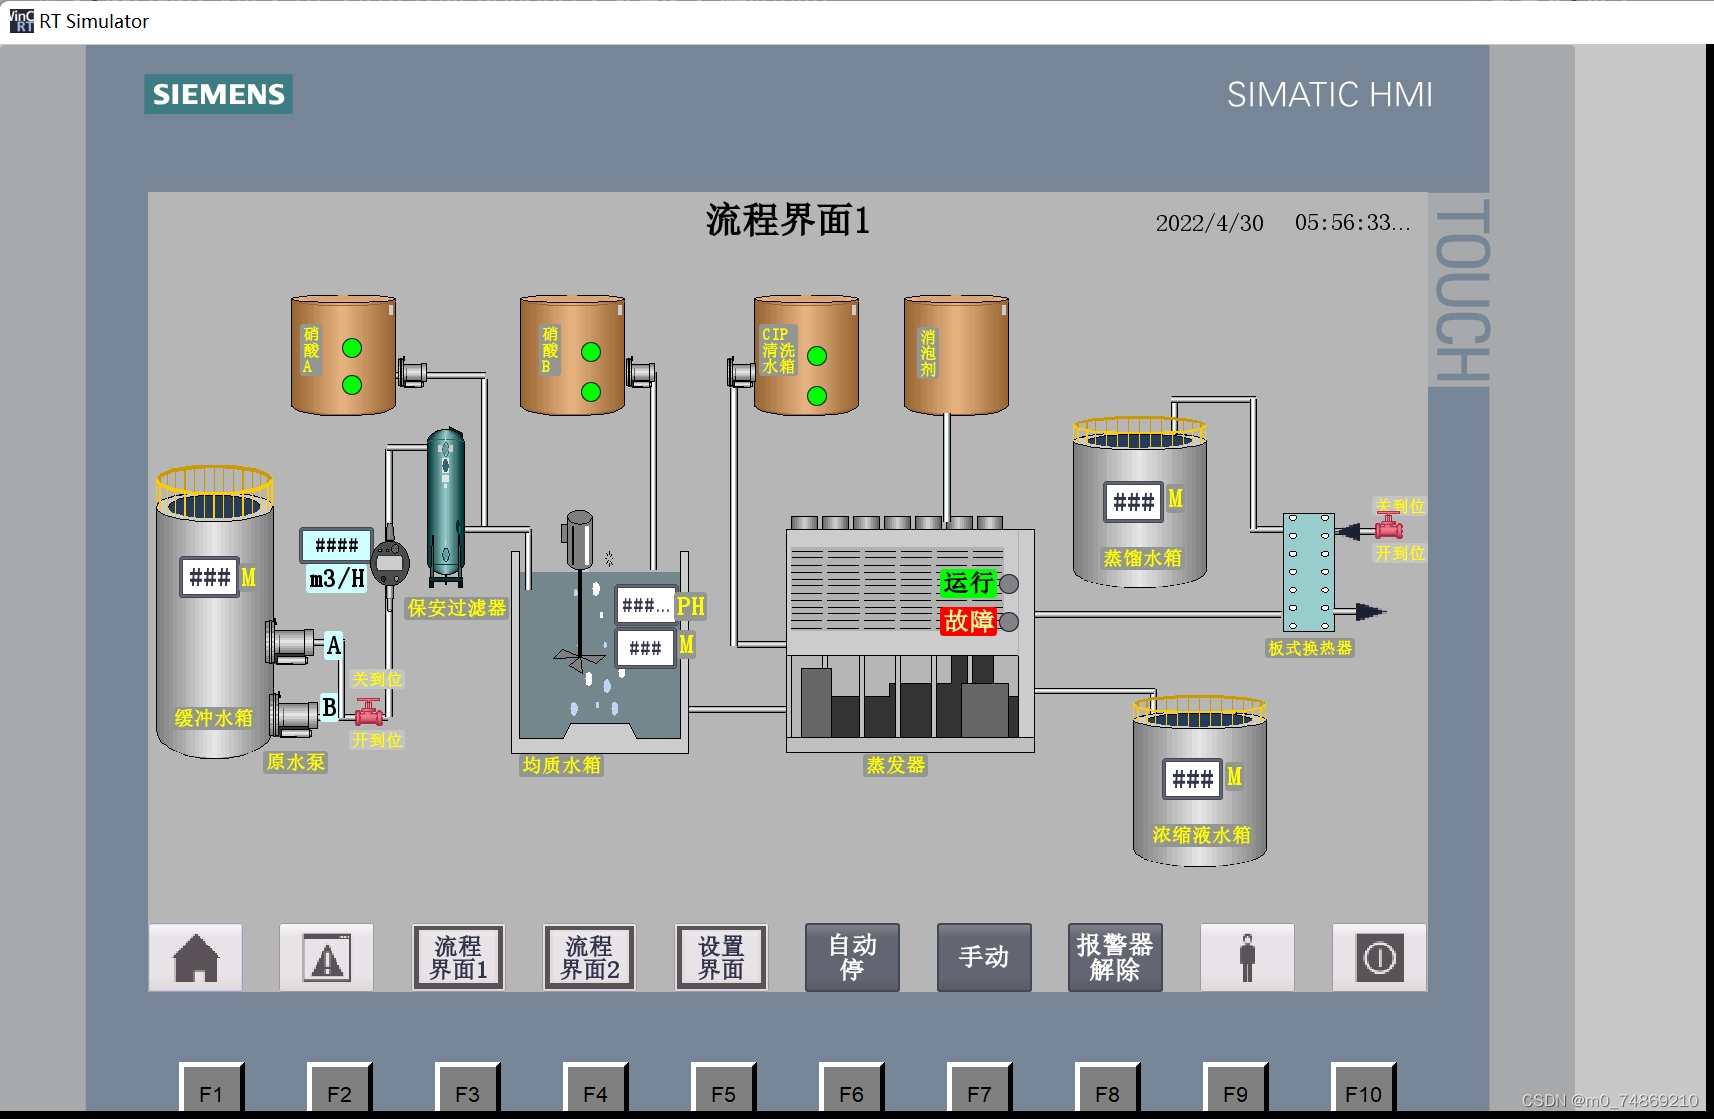Viewport: 1714px width, 1119px height.
Task: Select the 保安过滤器 security filter vessel
Action: [x=446, y=508]
